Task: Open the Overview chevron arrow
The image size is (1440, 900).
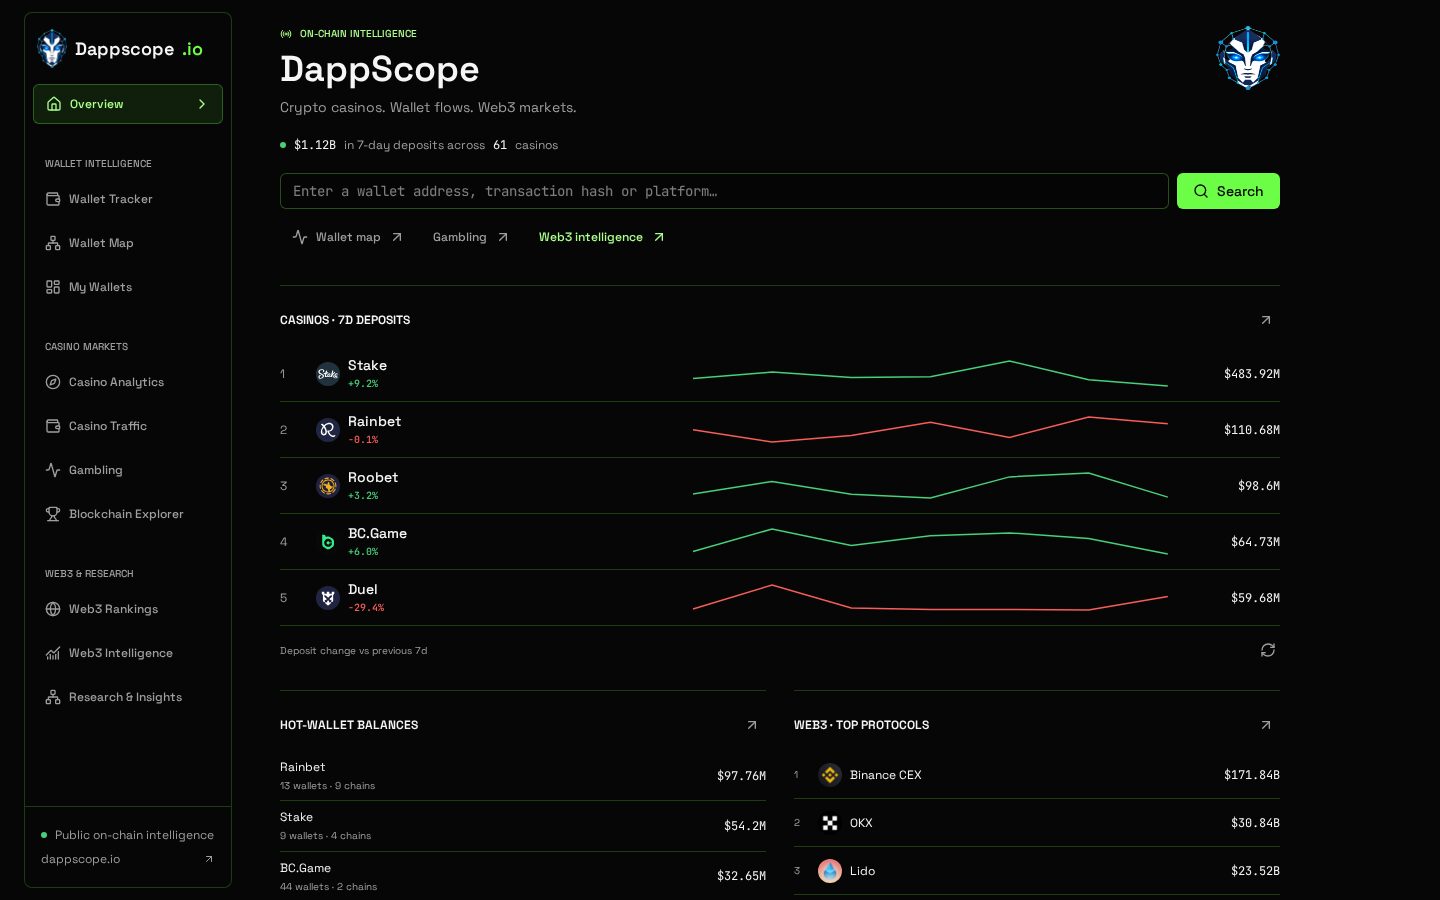Action: click(202, 104)
